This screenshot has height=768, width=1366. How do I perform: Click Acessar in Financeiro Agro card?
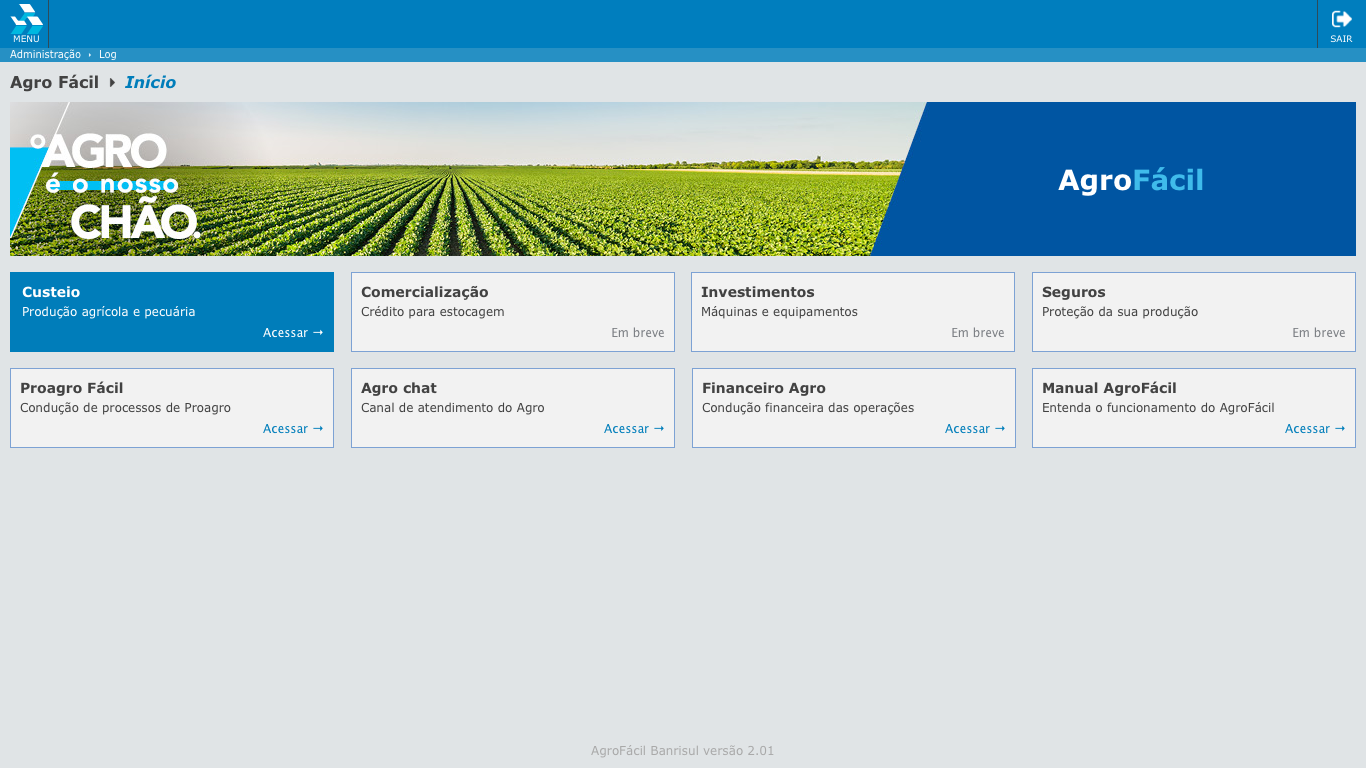(975, 429)
